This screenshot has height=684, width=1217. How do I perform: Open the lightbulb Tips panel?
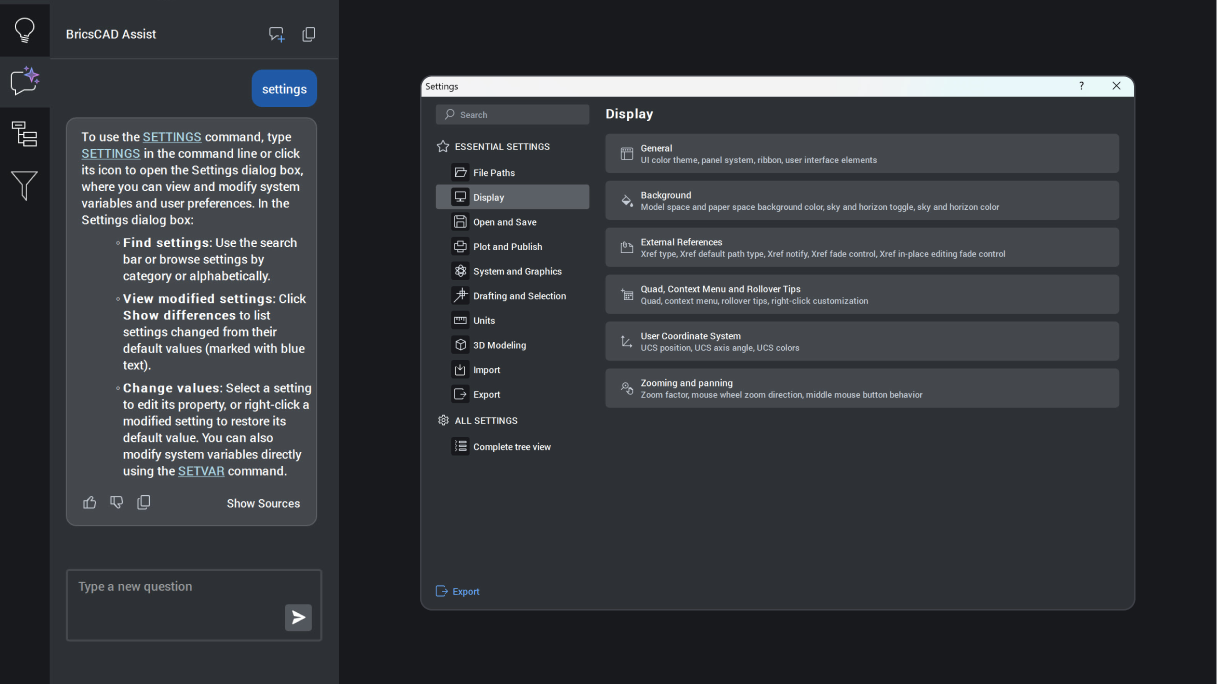[x=24, y=30]
